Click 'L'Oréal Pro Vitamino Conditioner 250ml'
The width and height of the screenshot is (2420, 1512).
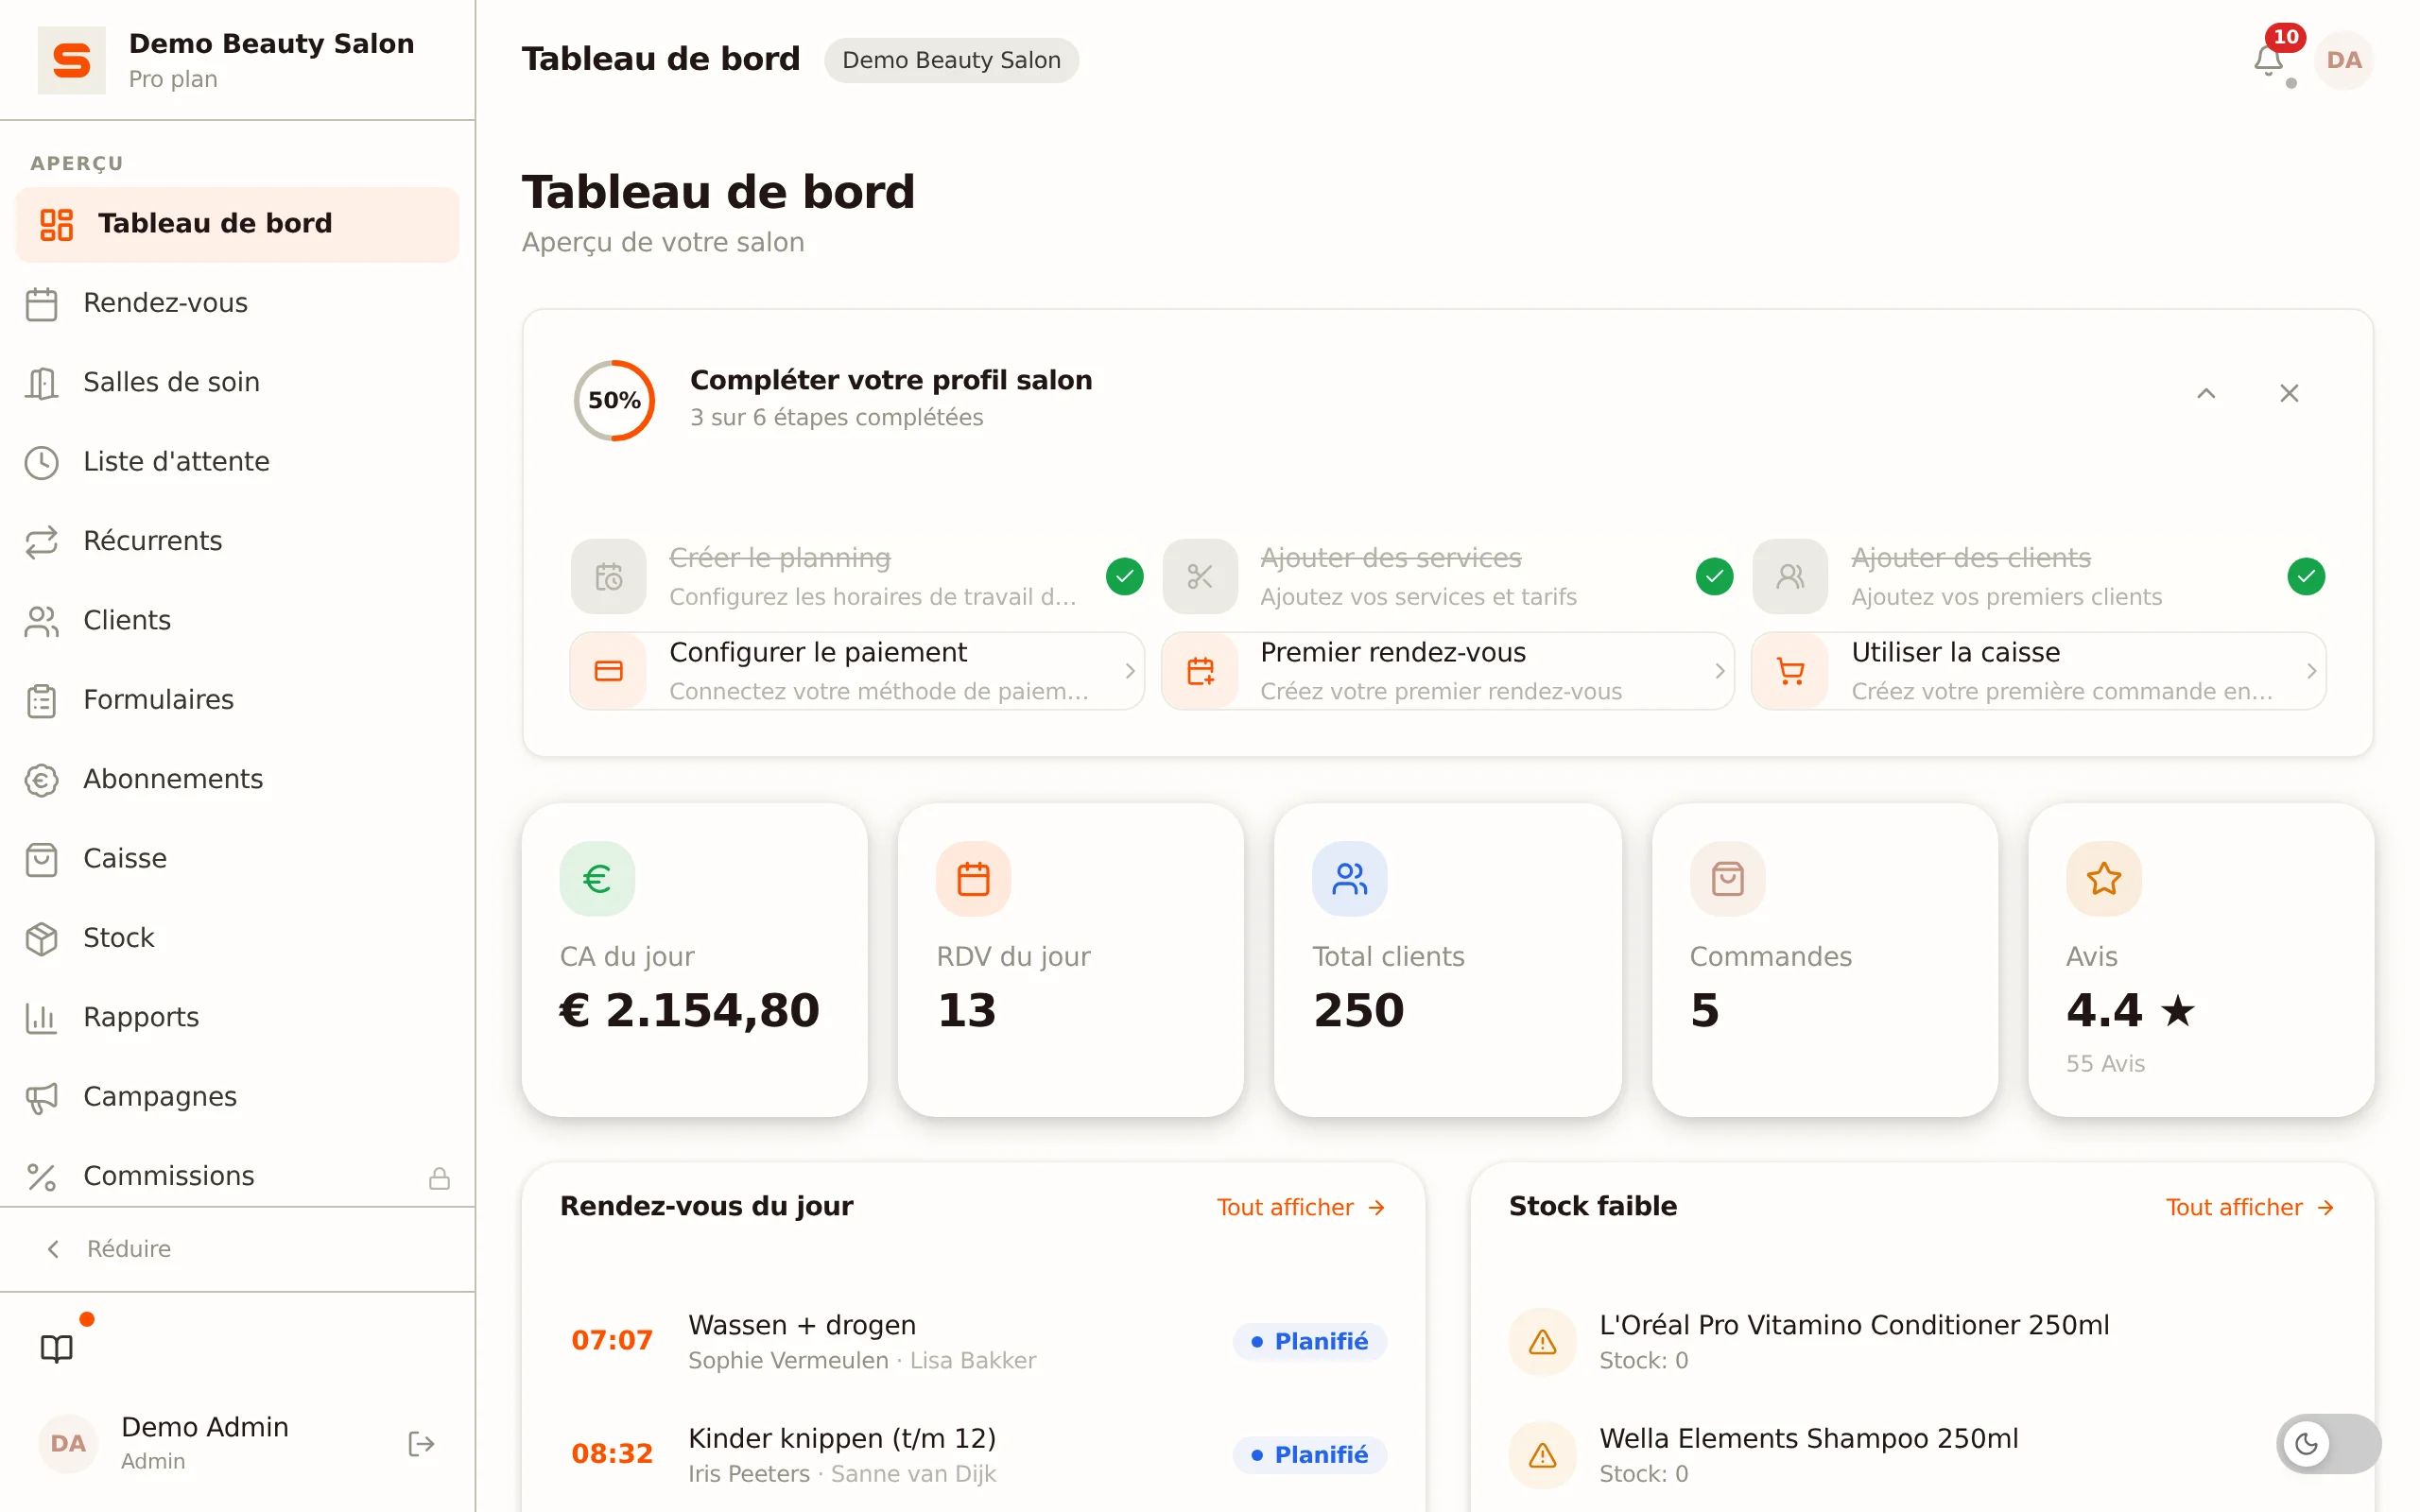1854,1325
